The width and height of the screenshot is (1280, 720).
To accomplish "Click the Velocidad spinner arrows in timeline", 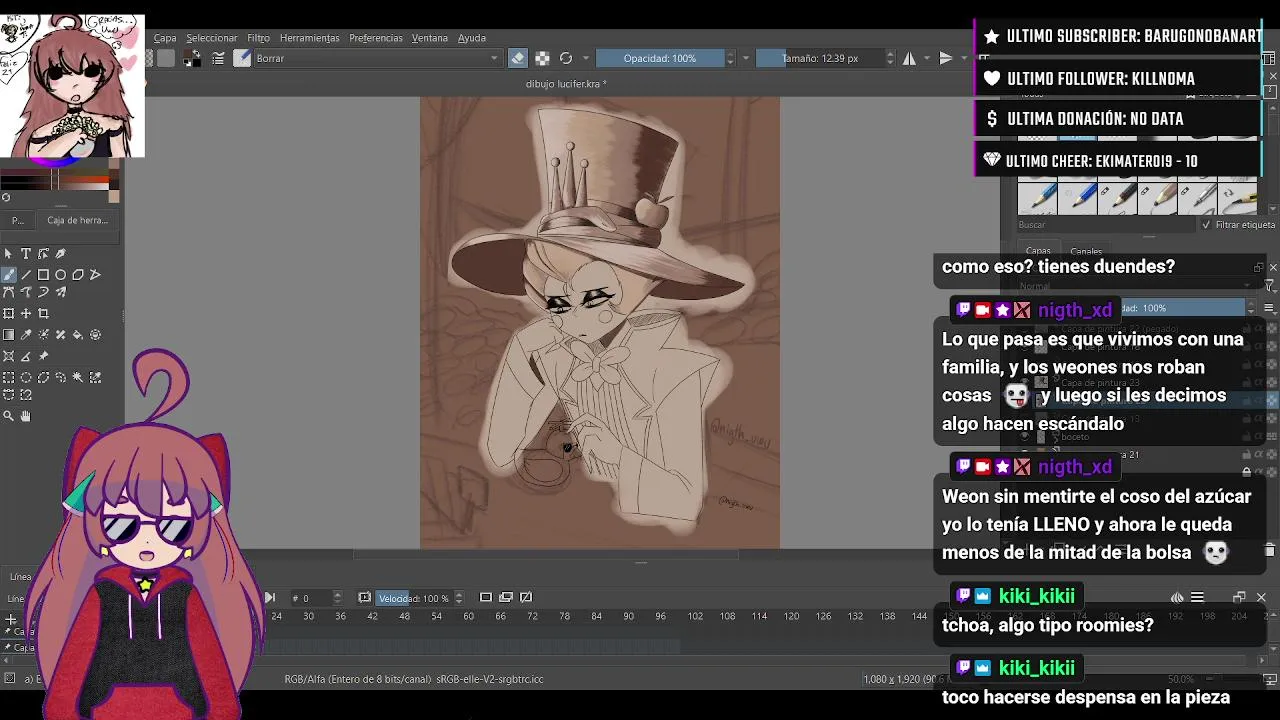I will pyautogui.click(x=459, y=598).
